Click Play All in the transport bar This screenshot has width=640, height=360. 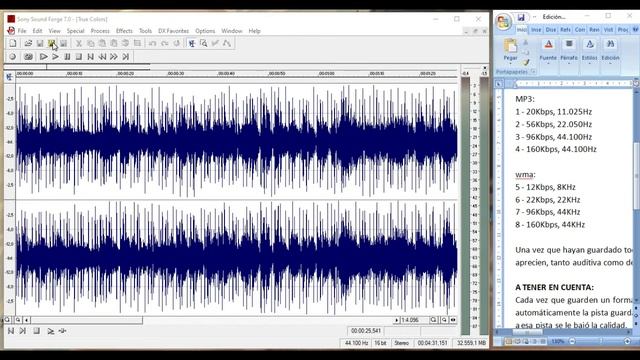tap(43, 57)
